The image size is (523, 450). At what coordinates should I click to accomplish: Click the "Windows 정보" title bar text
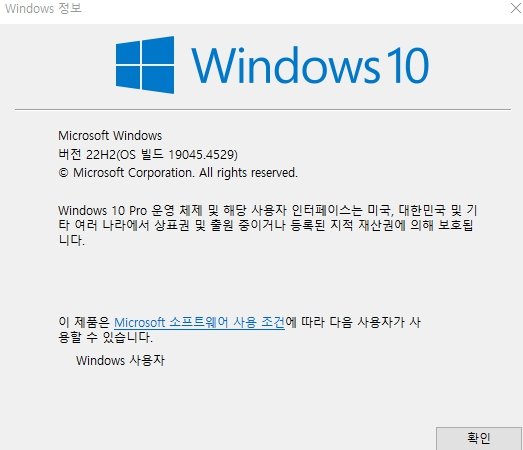point(43,8)
